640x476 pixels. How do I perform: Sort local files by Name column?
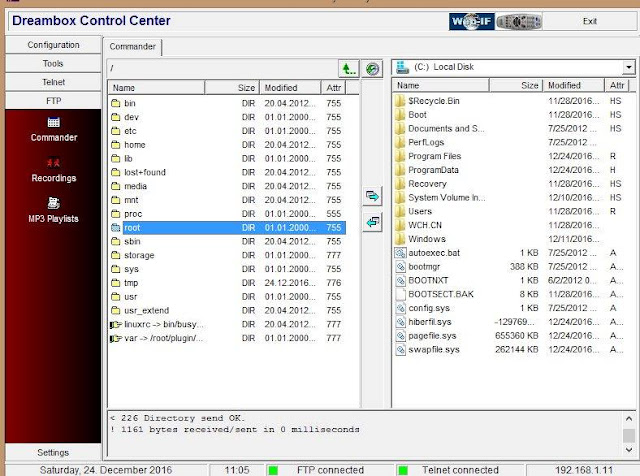coord(440,85)
